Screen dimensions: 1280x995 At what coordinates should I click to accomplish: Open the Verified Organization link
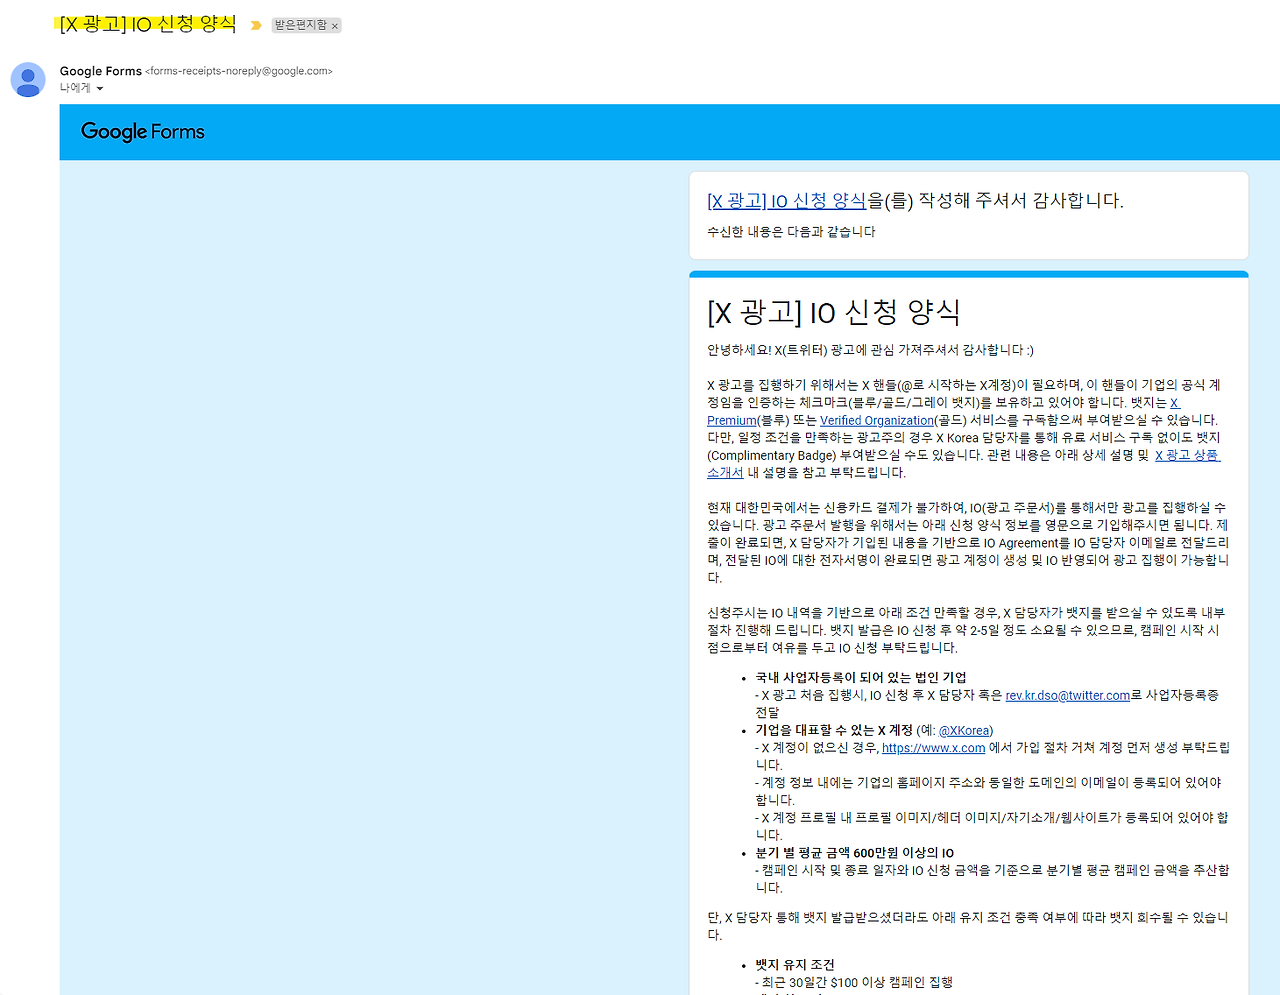tap(877, 420)
